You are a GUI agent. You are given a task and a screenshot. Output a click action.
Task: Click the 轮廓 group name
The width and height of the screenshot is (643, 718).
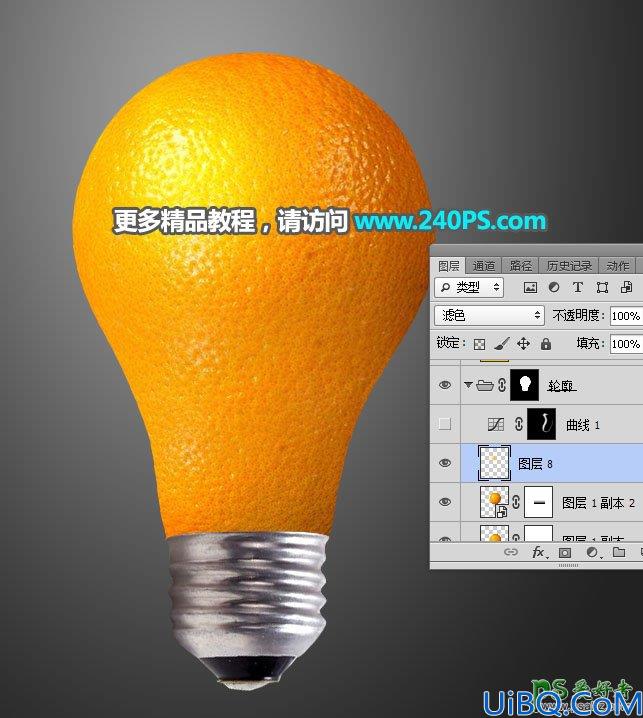point(561,386)
